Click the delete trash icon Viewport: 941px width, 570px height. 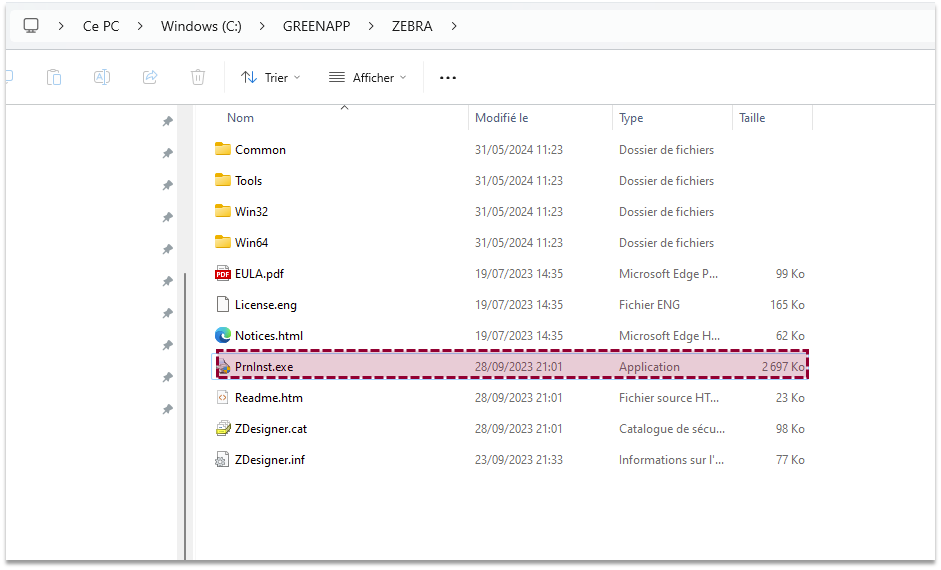pyautogui.click(x=198, y=77)
